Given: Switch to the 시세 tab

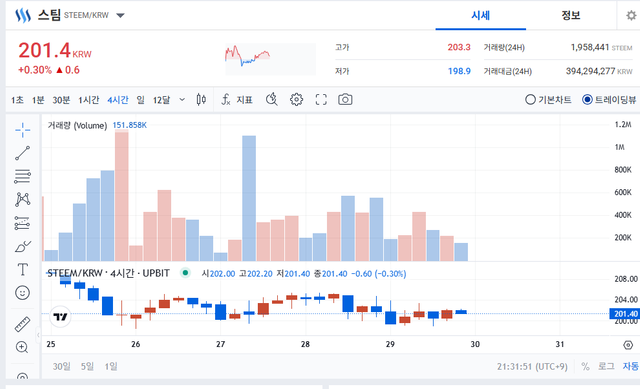Looking at the screenshot, I should pyautogui.click(x=480, y=16).
